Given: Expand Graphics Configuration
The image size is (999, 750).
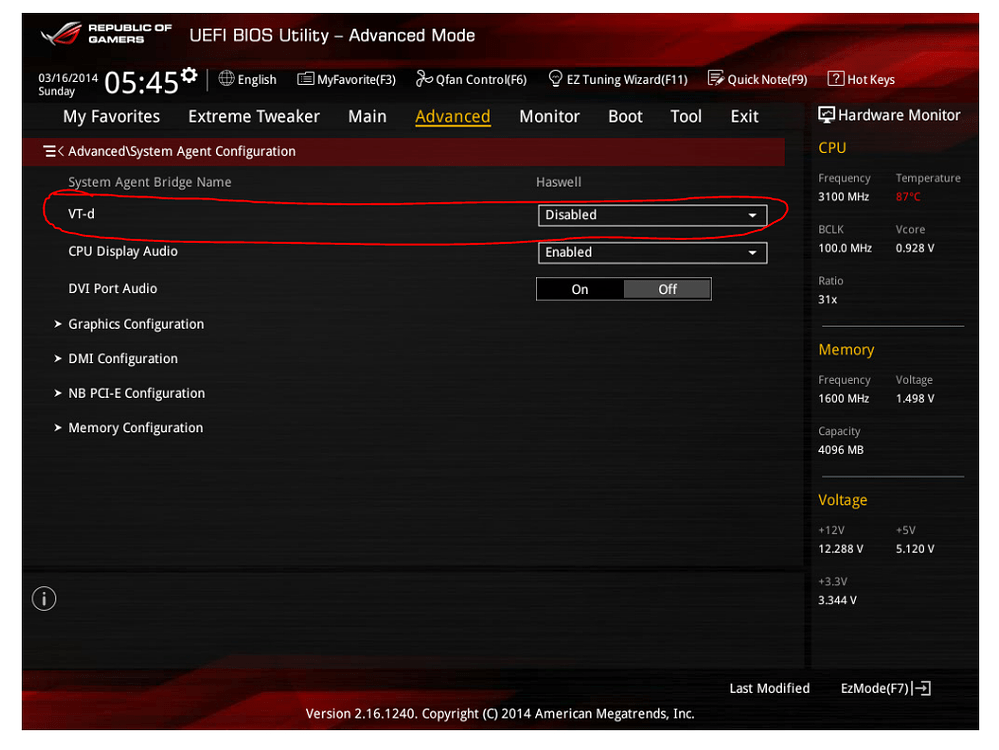Looking at the screenshot, I should pyautogui.click(x=135, y=323).
